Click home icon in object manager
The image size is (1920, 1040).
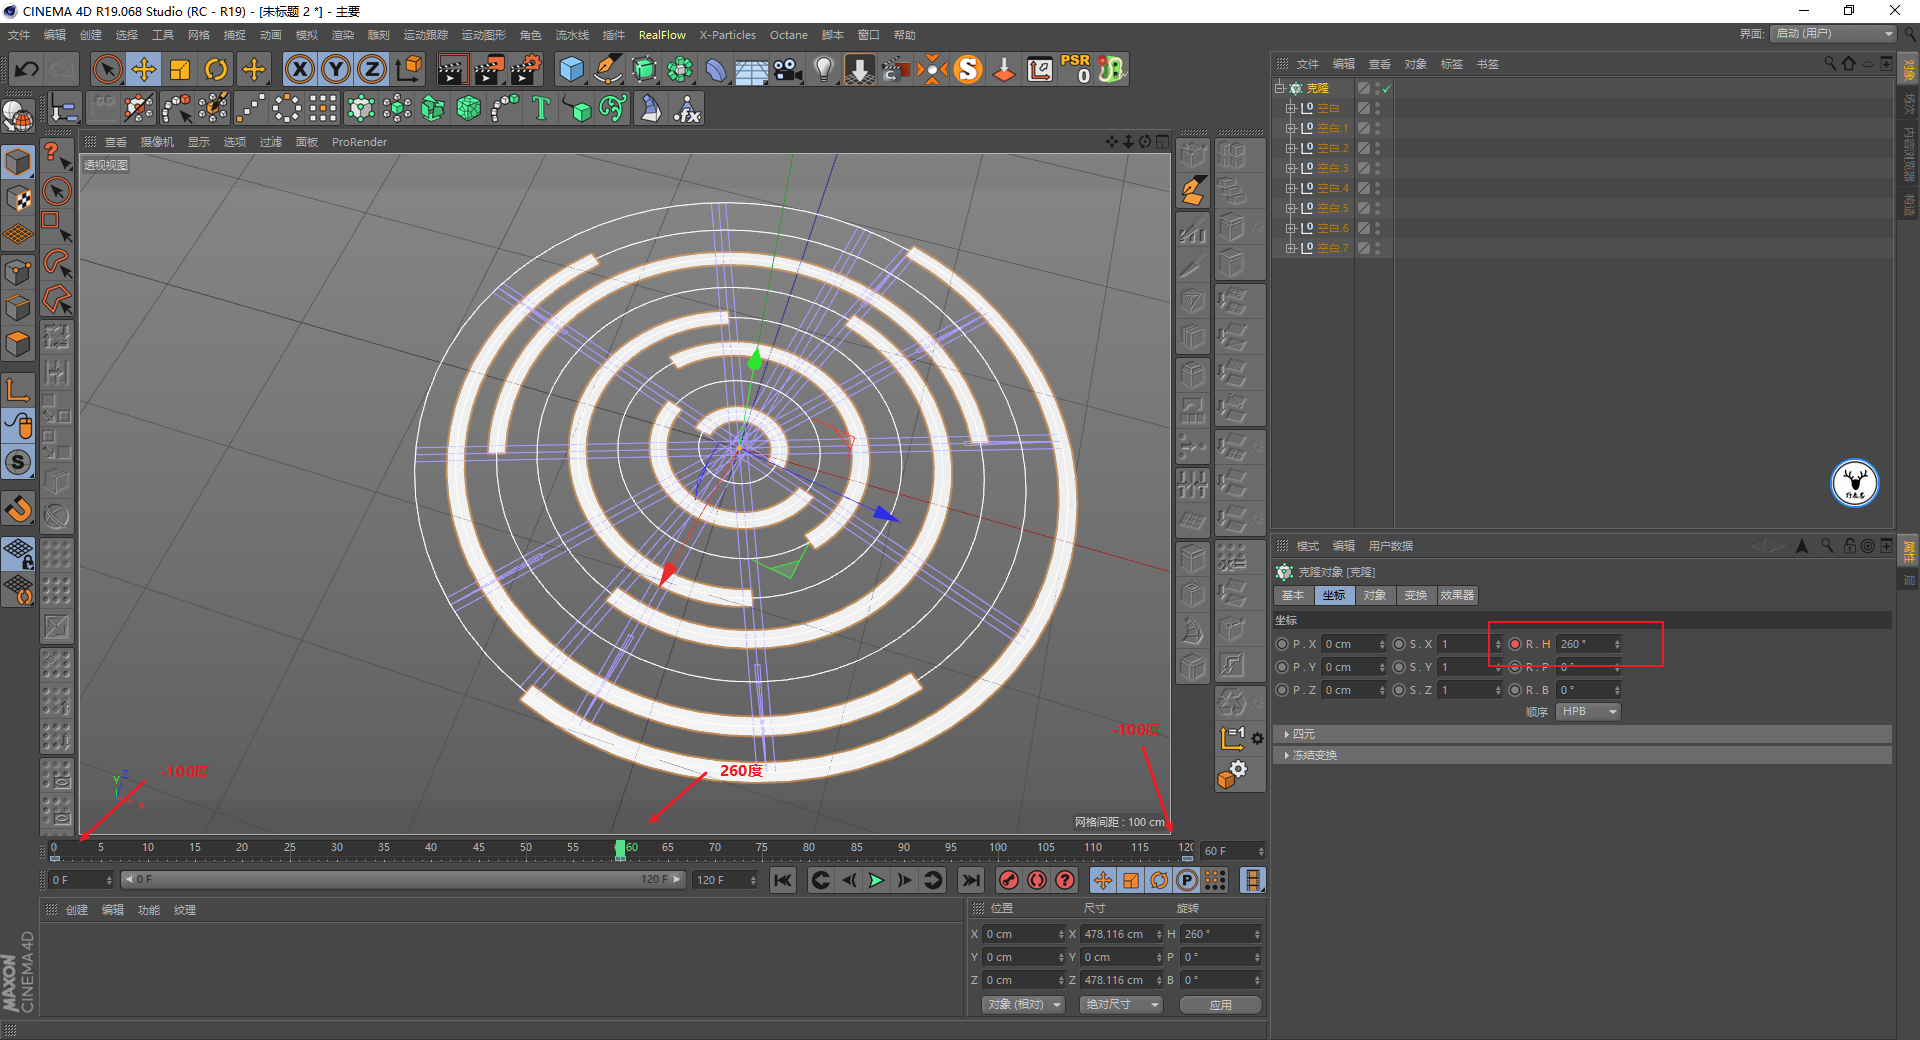(1849, 64)
